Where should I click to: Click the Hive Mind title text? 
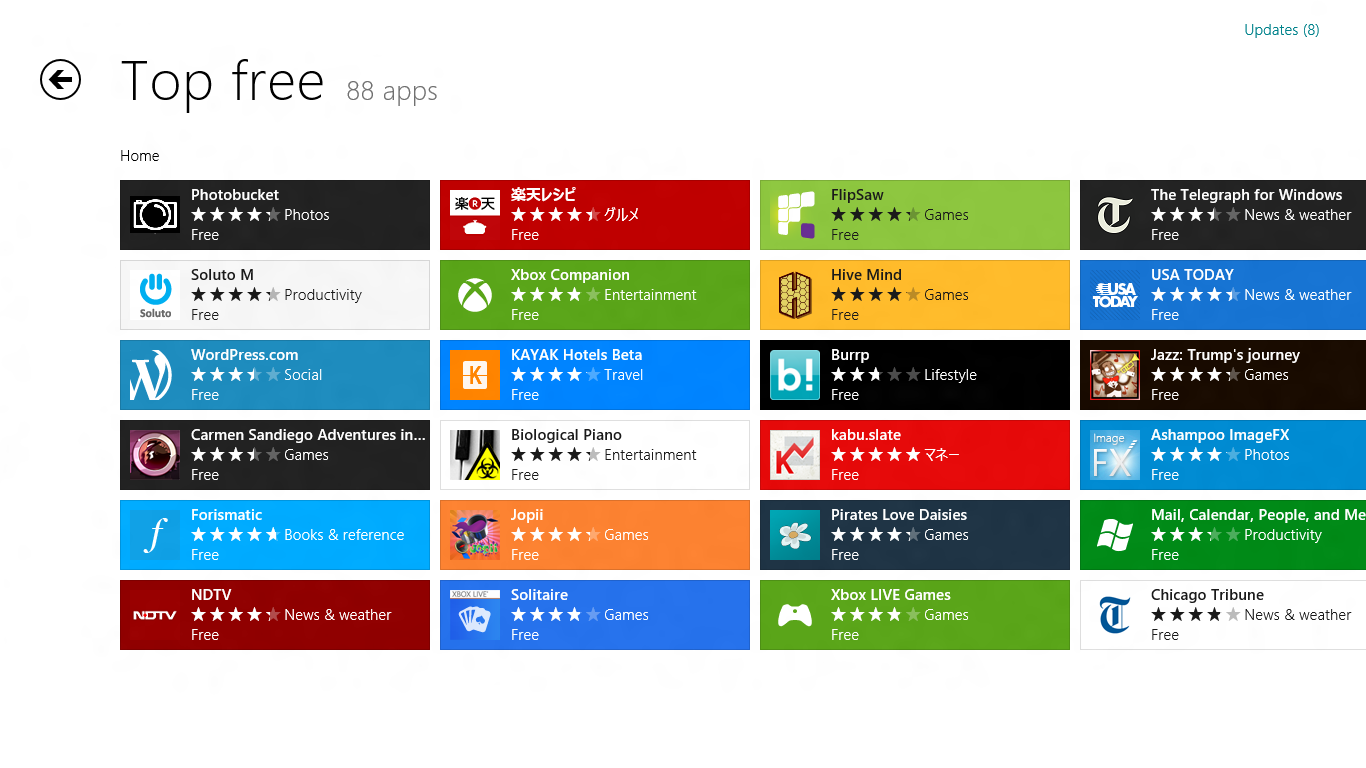[866, 275]
